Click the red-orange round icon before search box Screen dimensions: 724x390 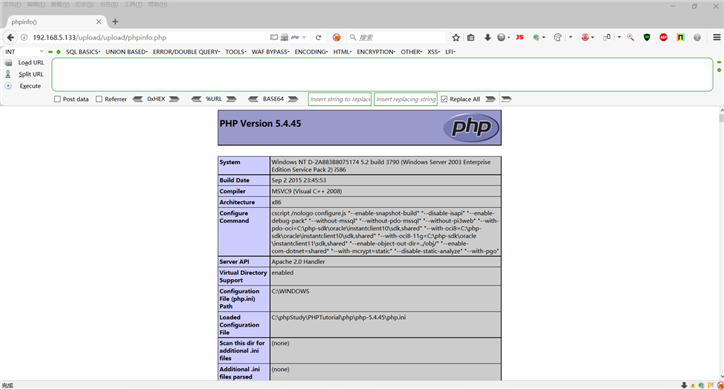click(x=337, y=37)
